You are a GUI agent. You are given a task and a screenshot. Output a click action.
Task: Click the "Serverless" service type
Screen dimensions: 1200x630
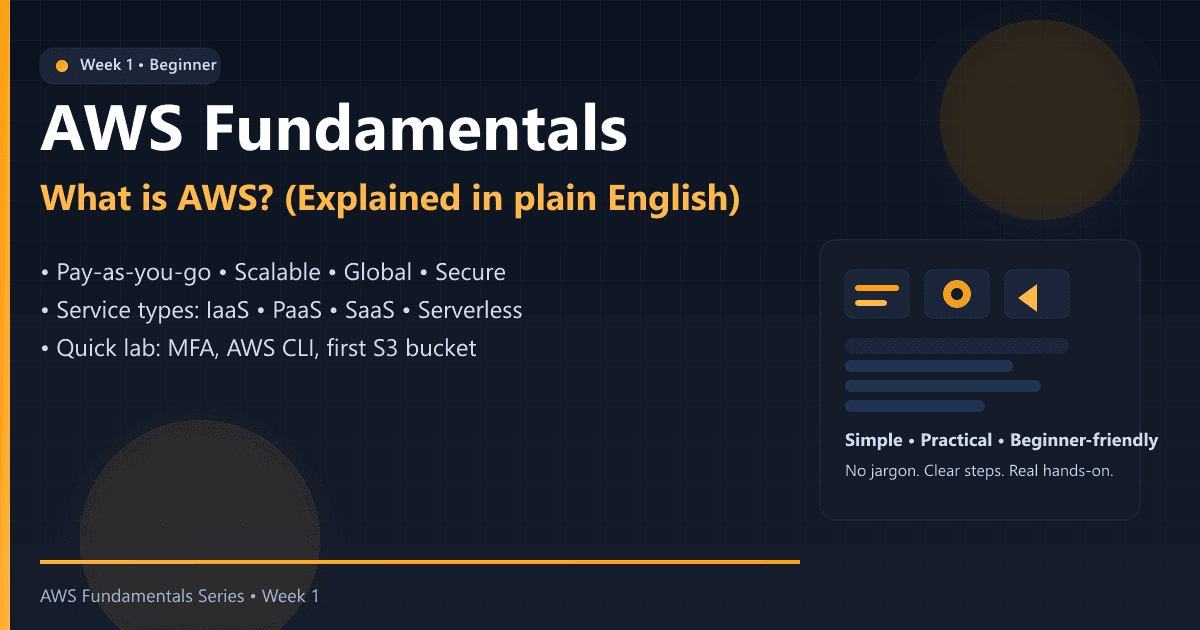tap(470, 310)
